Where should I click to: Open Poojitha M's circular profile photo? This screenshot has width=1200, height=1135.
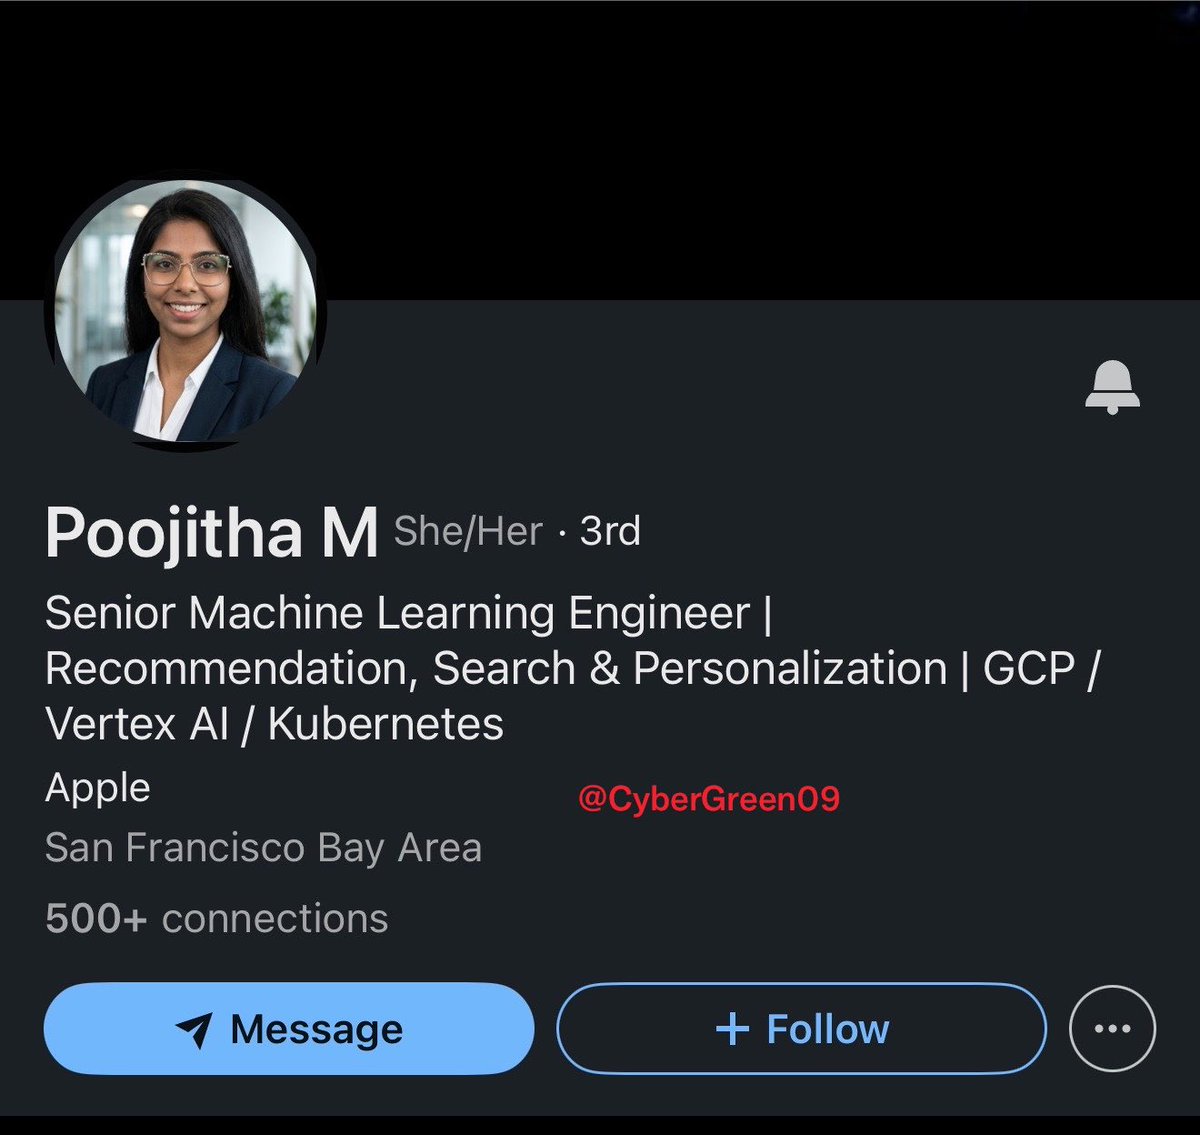(185, 311)
